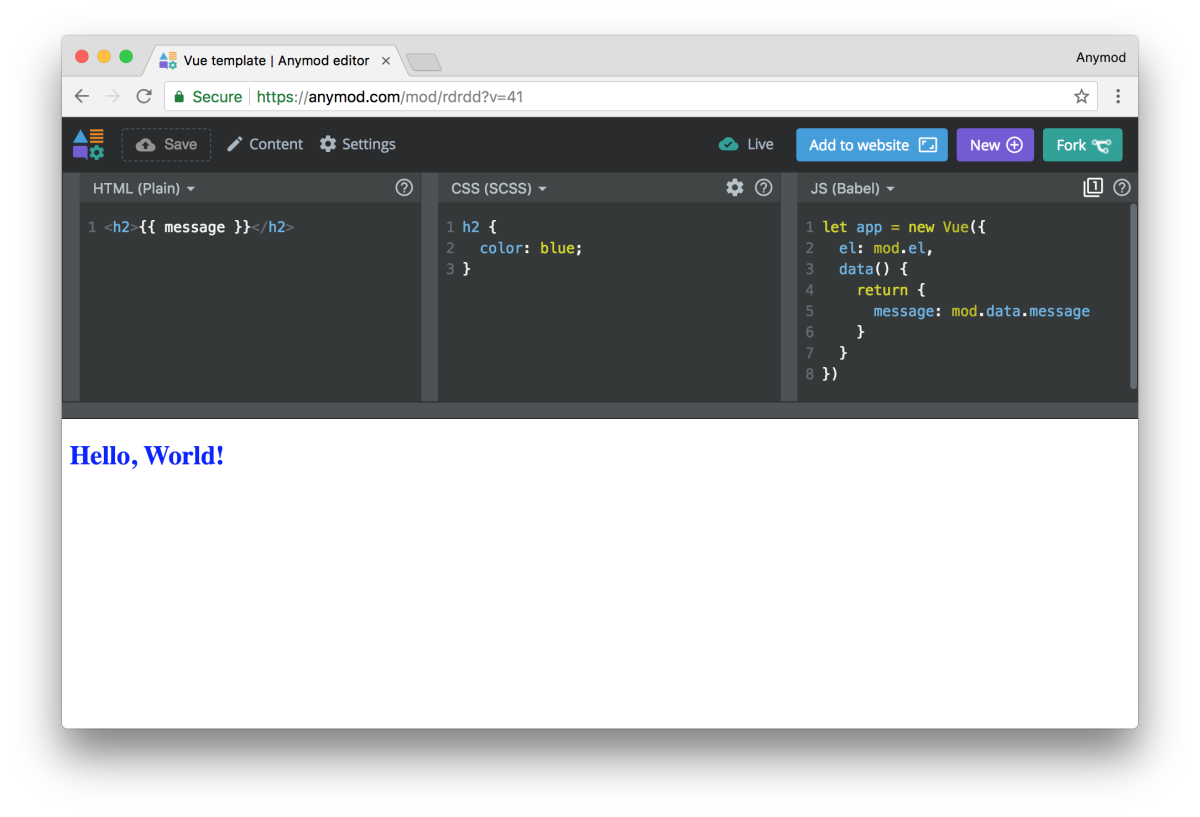Click the JS panel libraries count icon
Screen dimensions: 1200x817
point(1093,187)
